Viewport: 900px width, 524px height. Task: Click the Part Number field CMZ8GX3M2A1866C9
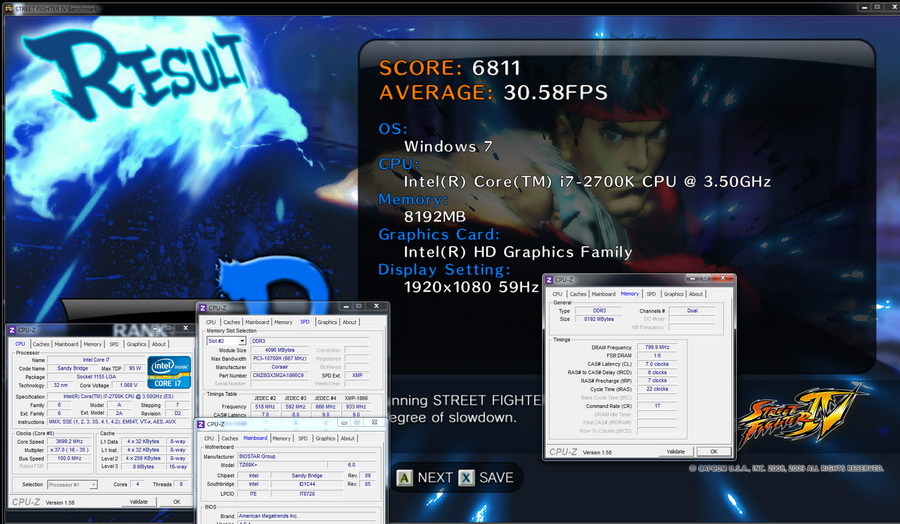[280, 375]
